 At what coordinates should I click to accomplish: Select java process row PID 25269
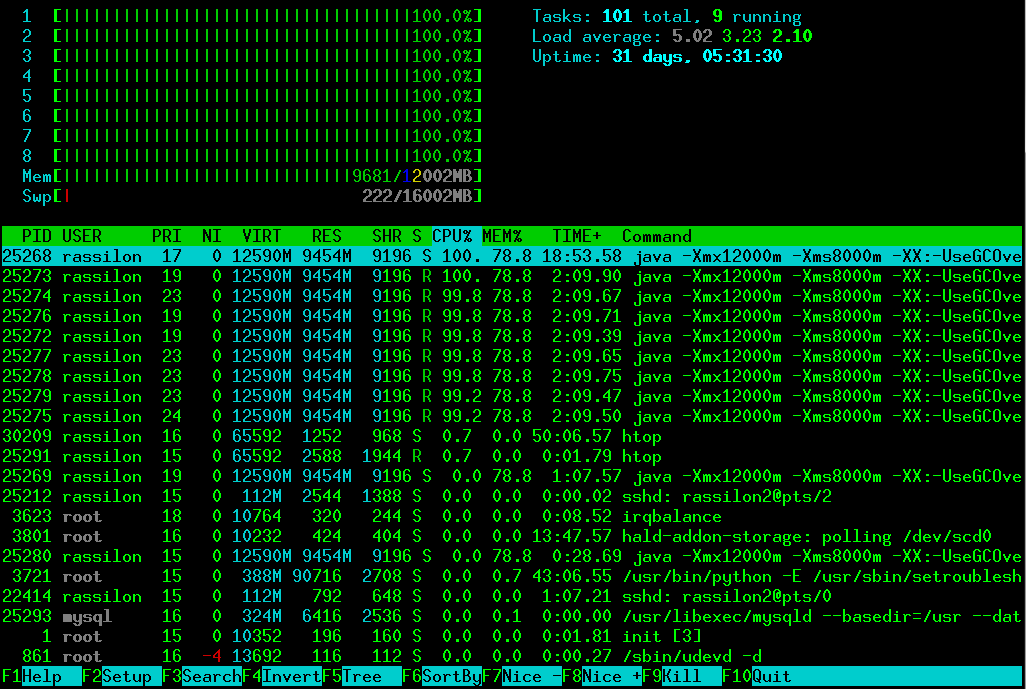[x=512, y=476]
